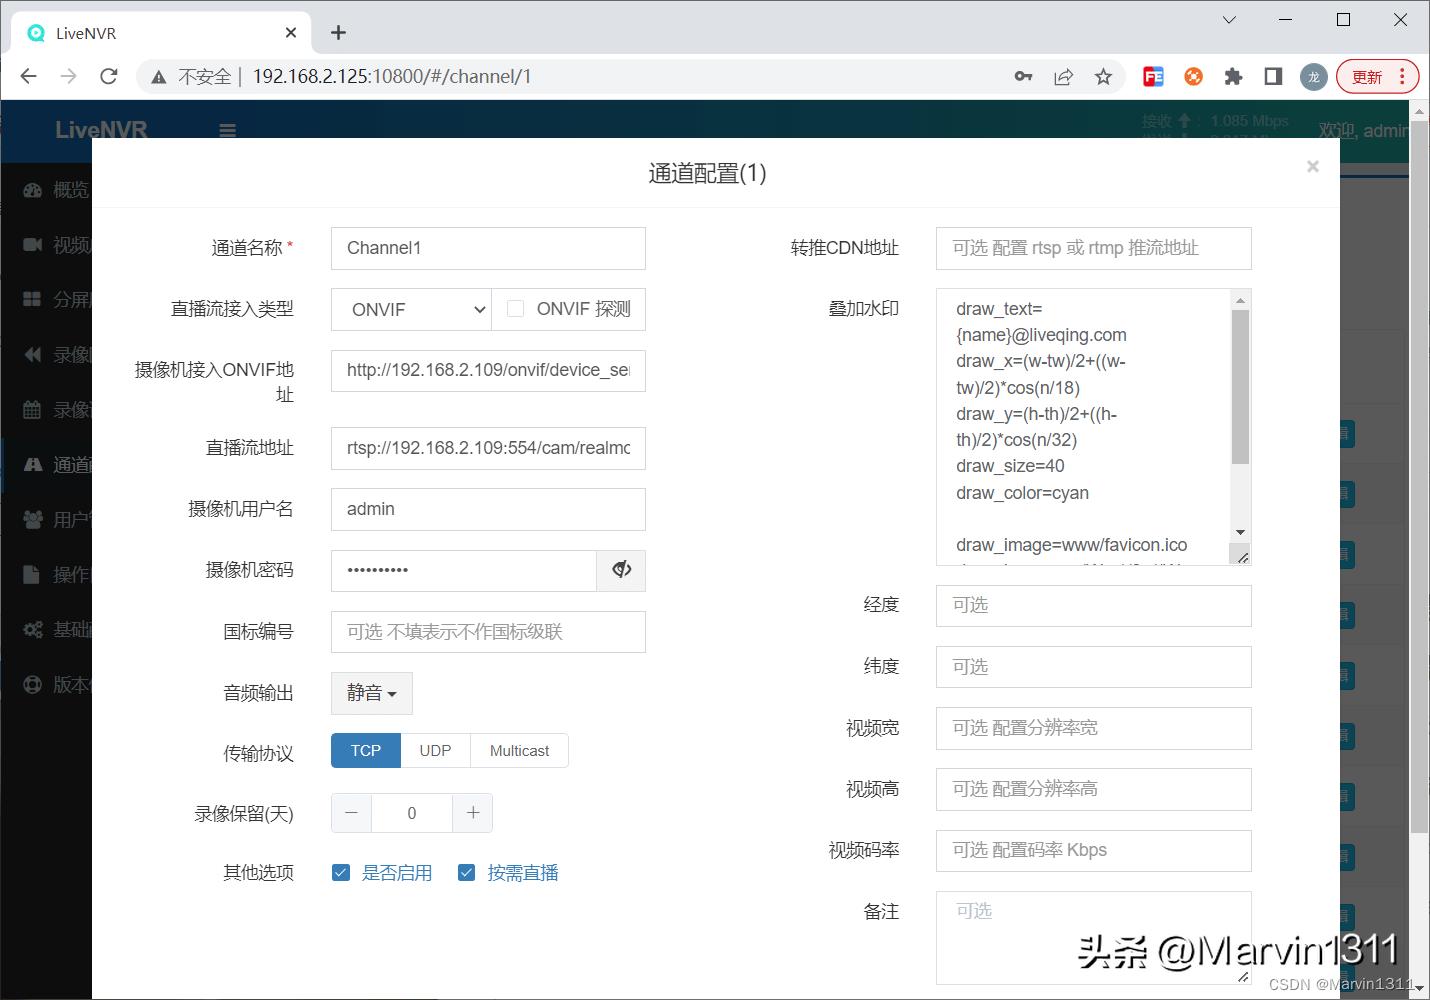Open the calendar 录像计划 sidebar icon

click(x=32, y=409)
